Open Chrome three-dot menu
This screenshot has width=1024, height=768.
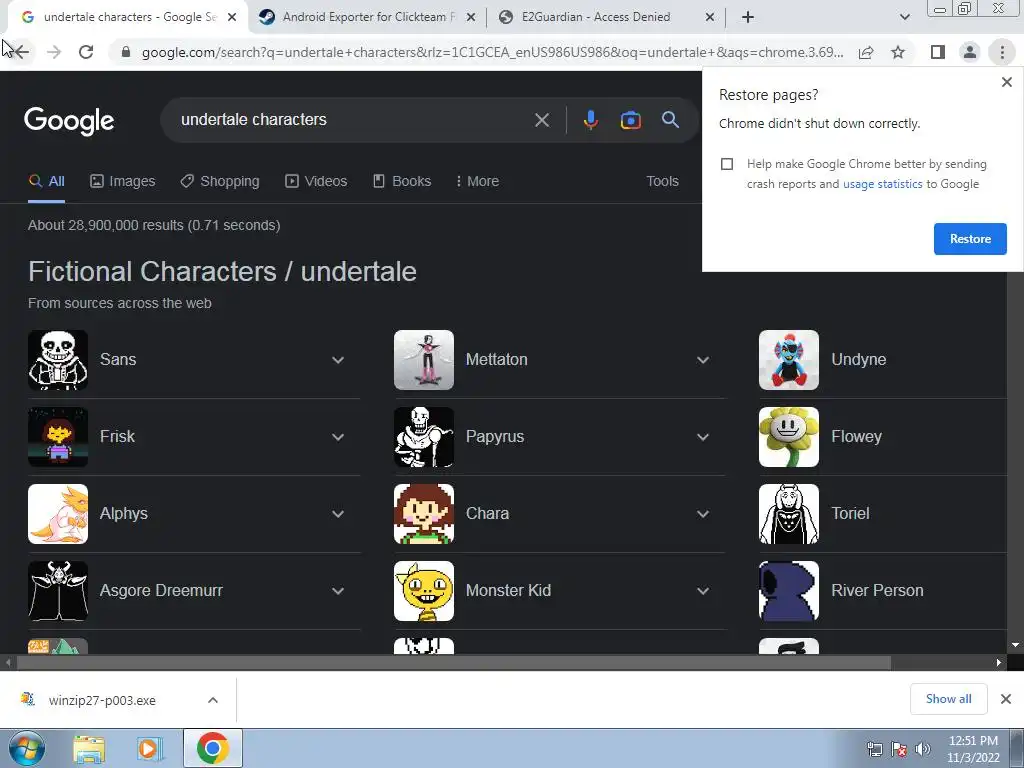coord(1002,52)
